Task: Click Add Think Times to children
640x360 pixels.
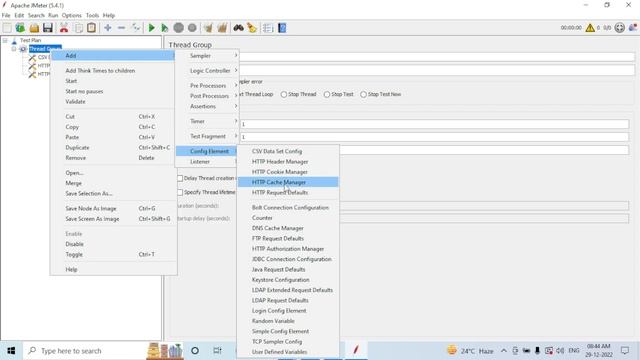Action: [113, 71]
